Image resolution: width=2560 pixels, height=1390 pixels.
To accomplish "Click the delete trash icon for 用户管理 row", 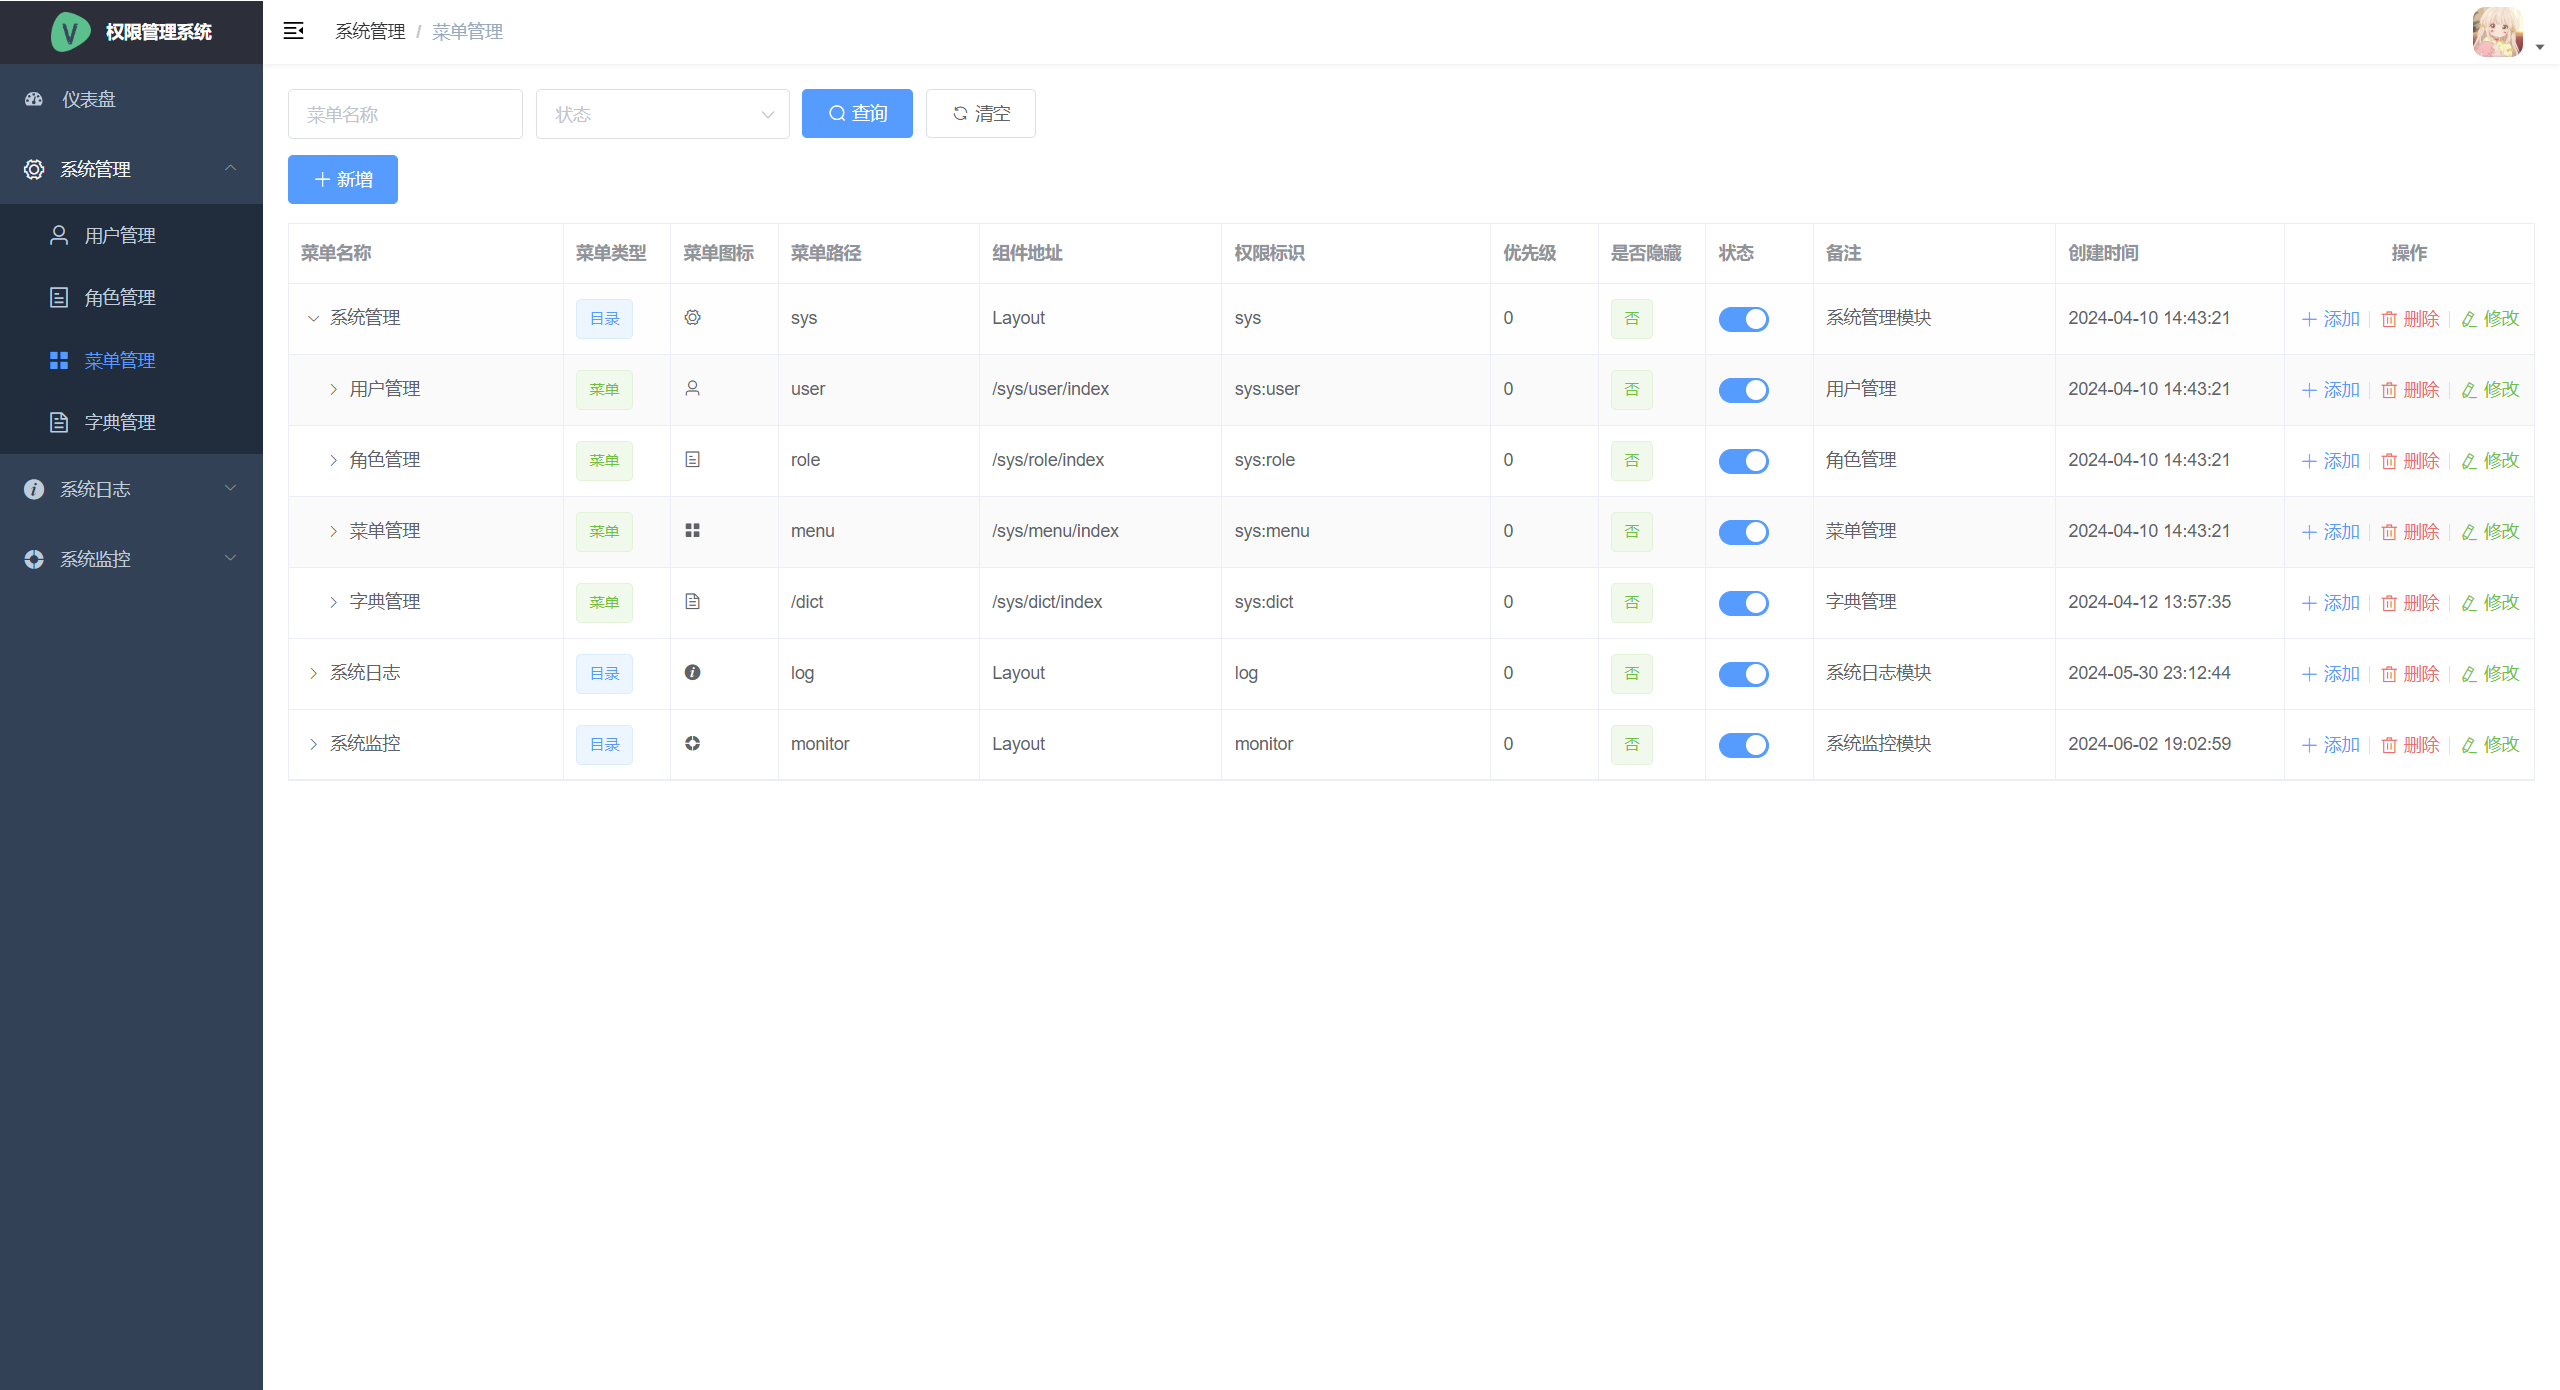I will [2389, 390].
